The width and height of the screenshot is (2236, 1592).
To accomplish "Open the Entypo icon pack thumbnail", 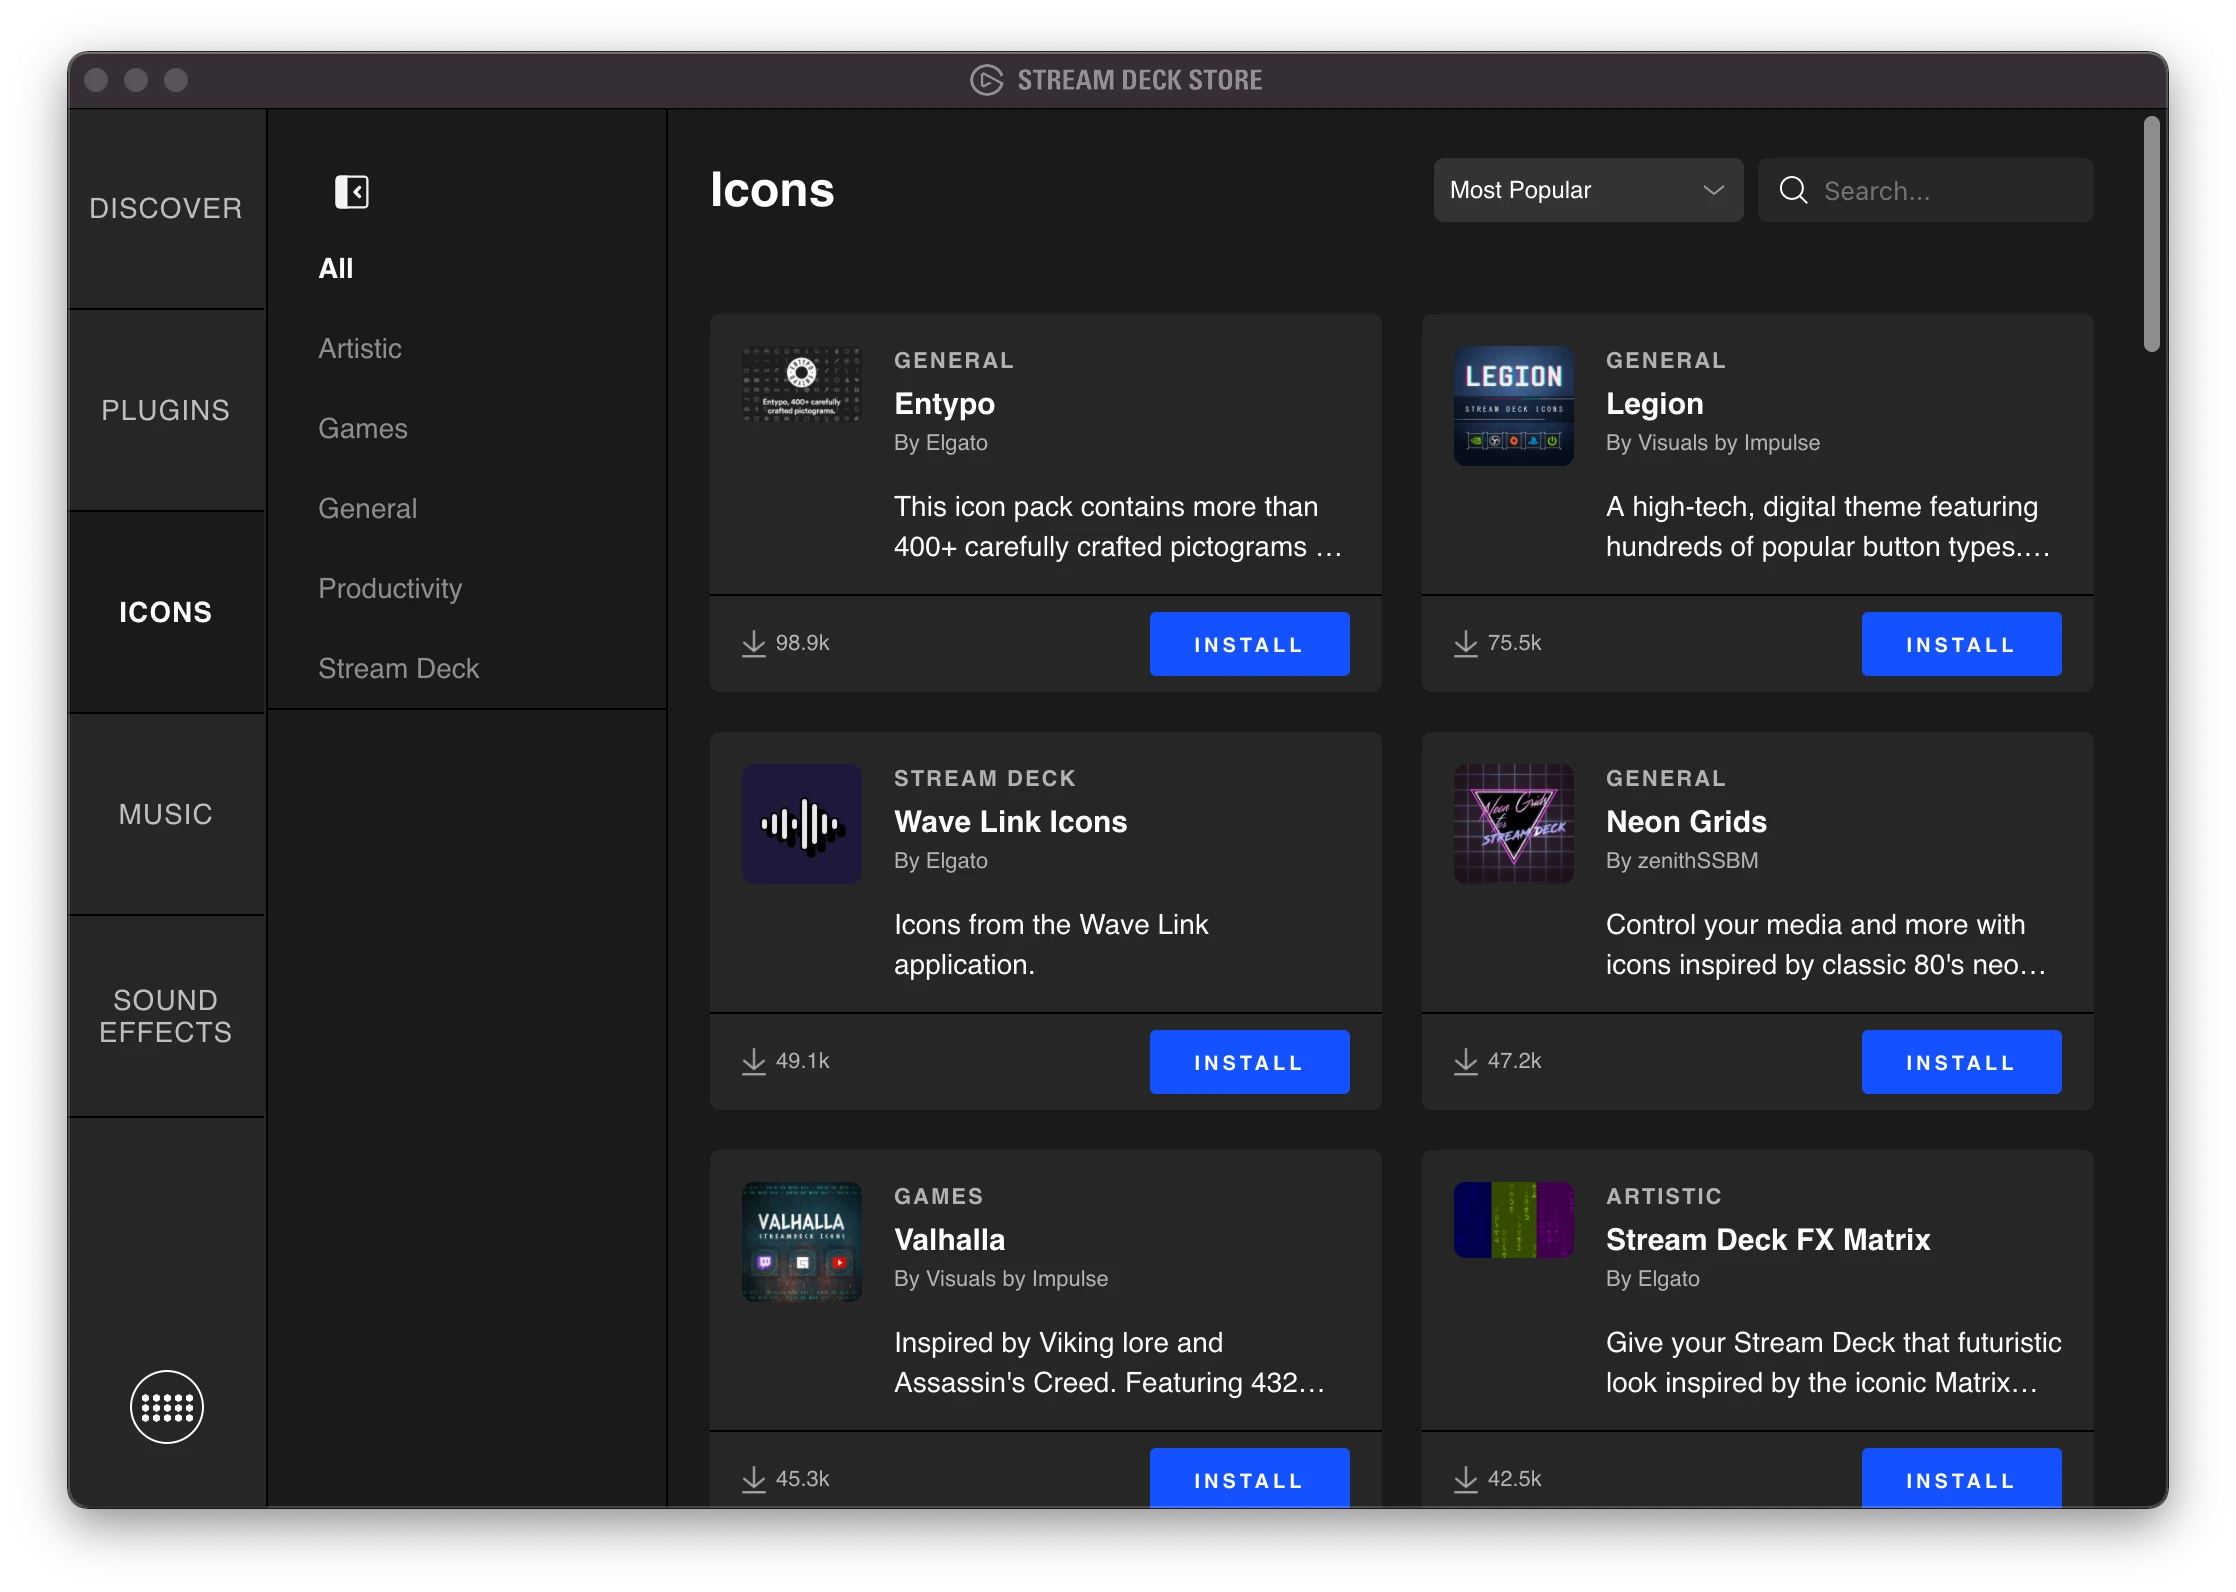I will click(802, 384).
